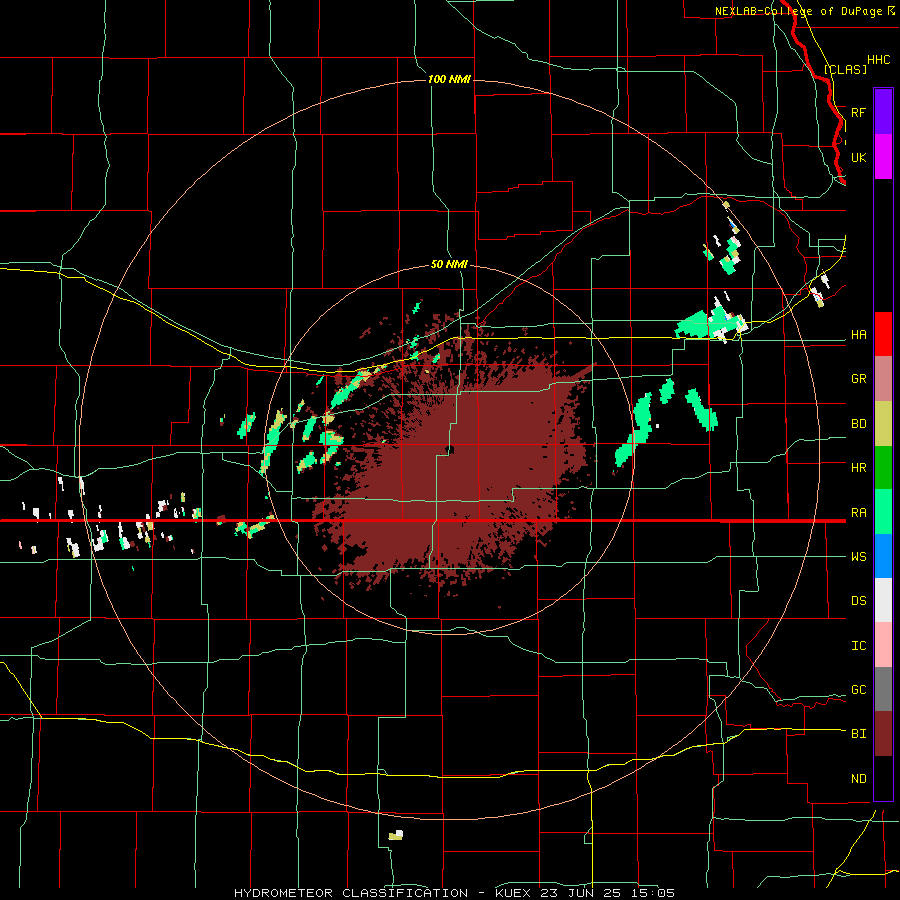Click the RF purple legend swatch
Viewport: 900px width, 900px height.
coord(883,112)
